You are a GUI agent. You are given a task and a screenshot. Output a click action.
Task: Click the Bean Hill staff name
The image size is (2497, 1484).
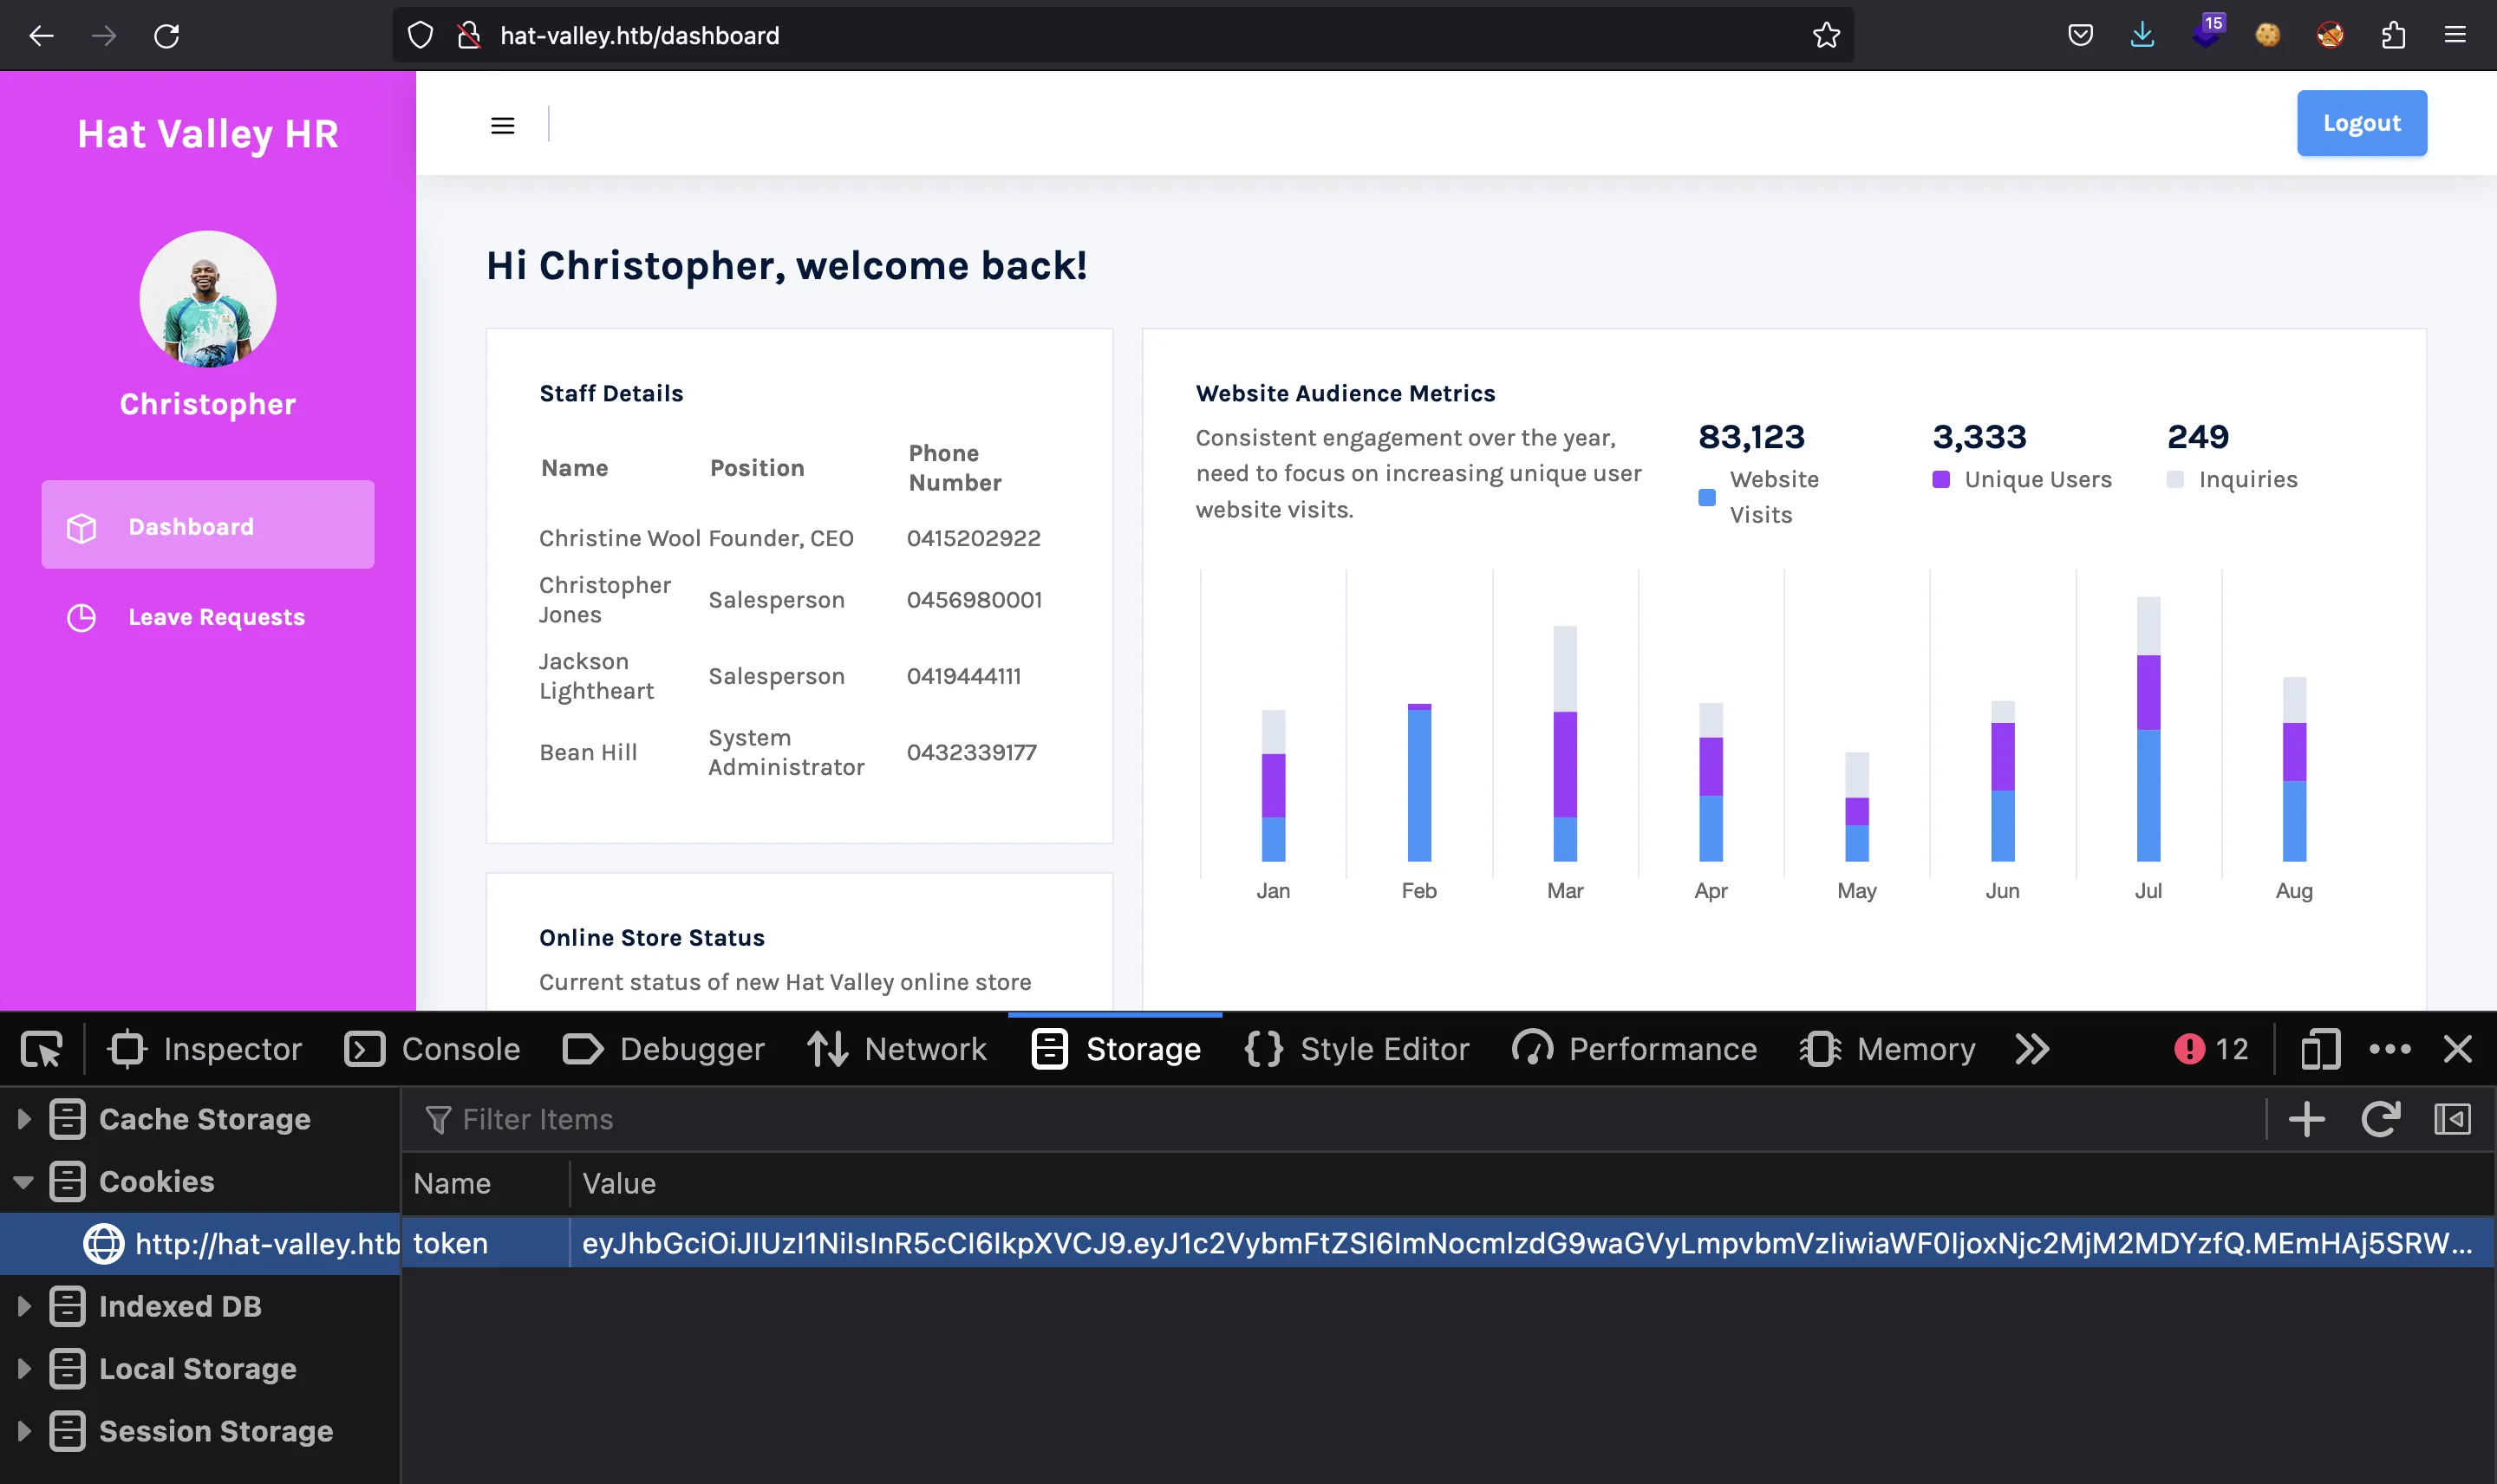tap(588, 752)
